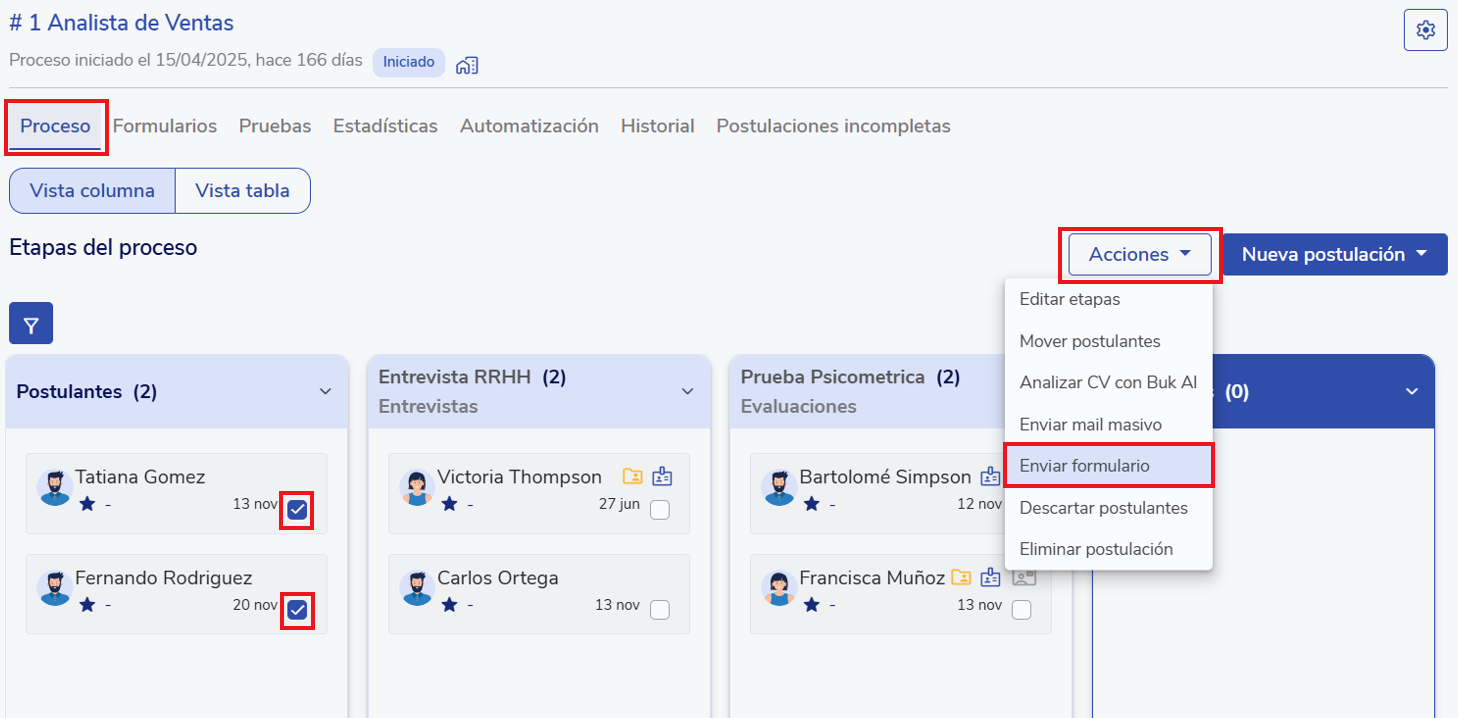Collapse the Postulantes column chevron
The height and width of the screenshot is (718, 1458).
pyautogui.click(x=325, y=392)
